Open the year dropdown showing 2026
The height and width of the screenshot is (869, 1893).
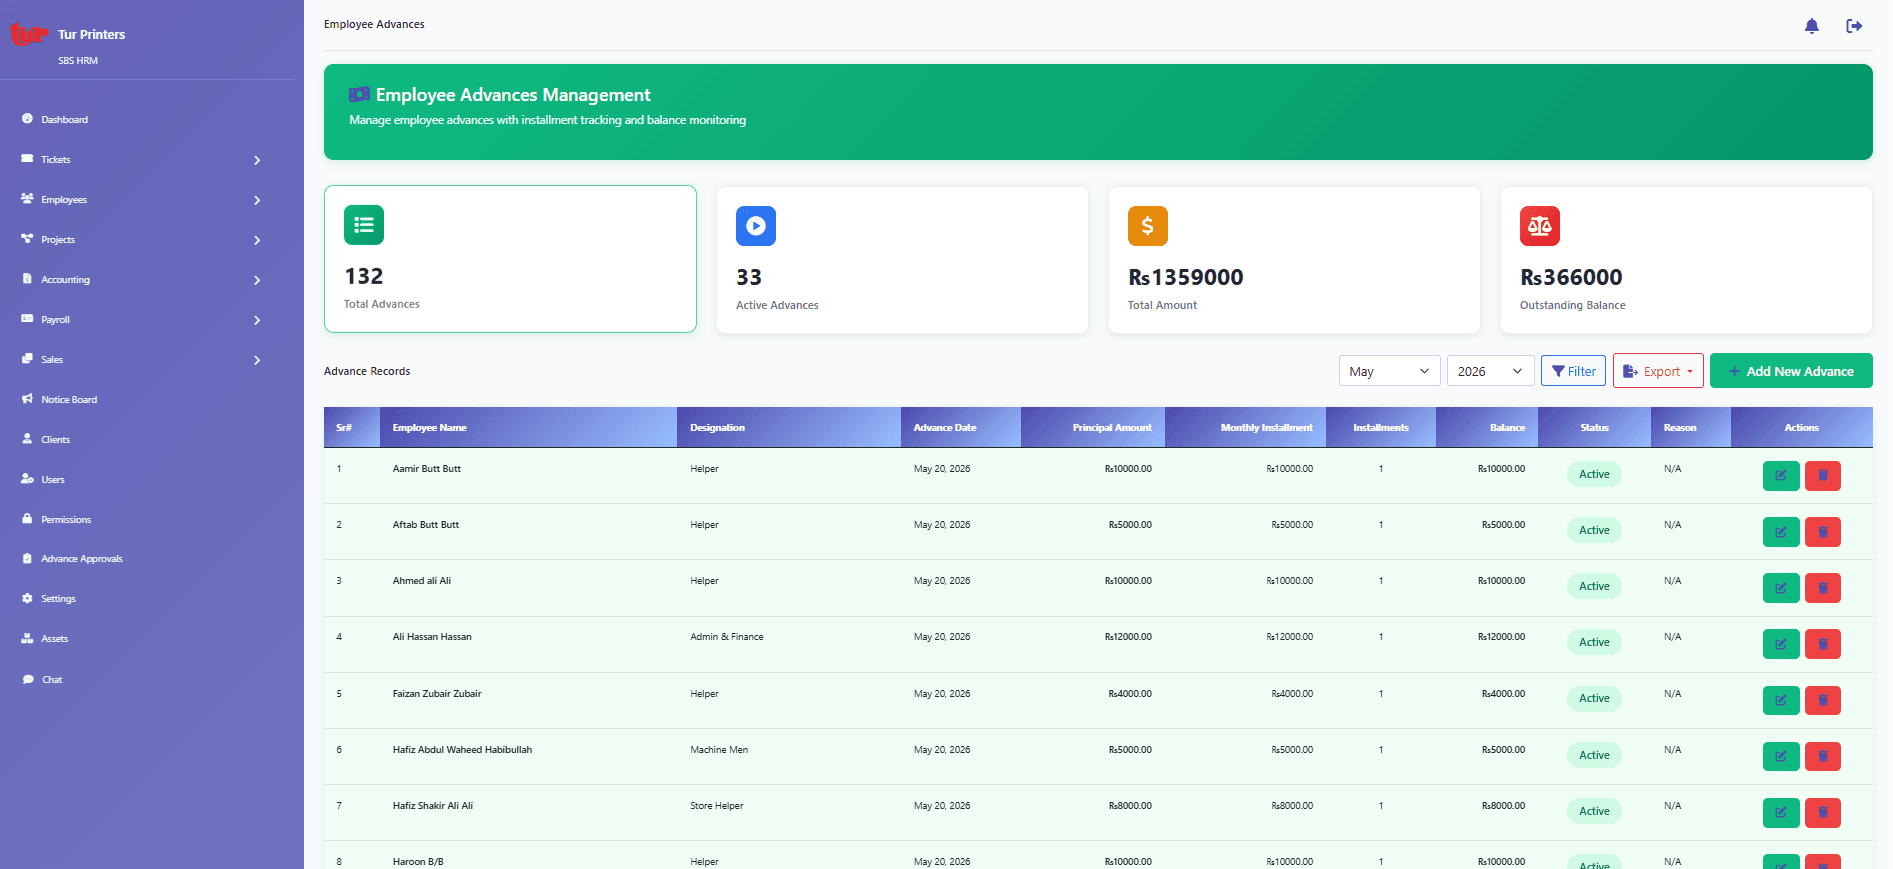pos(1490,371)
